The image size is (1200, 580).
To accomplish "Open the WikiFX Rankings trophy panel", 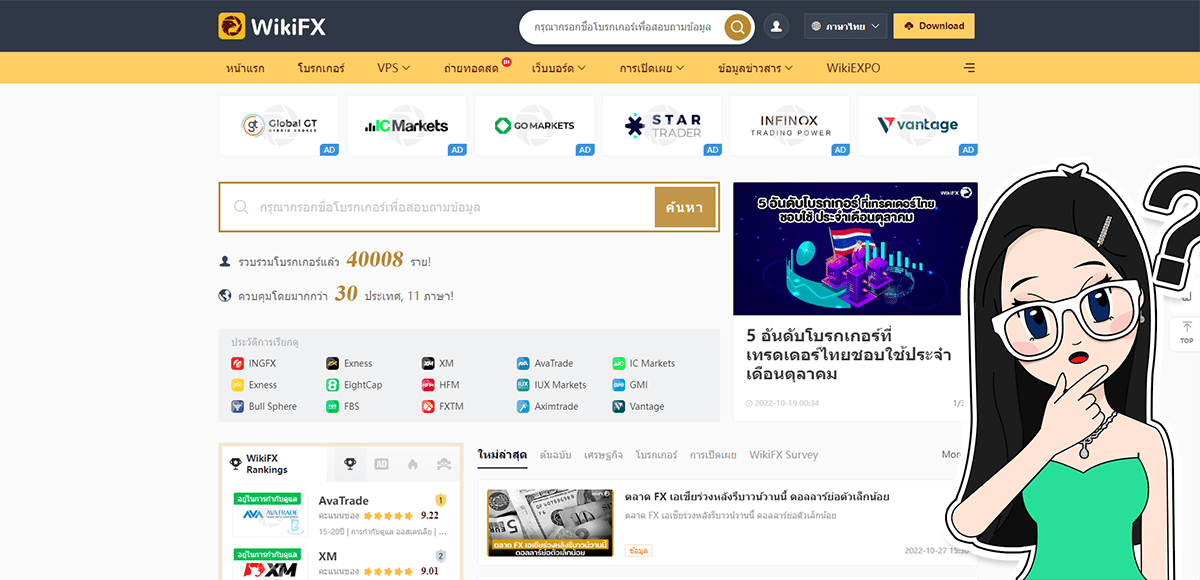I will point(350,463).
